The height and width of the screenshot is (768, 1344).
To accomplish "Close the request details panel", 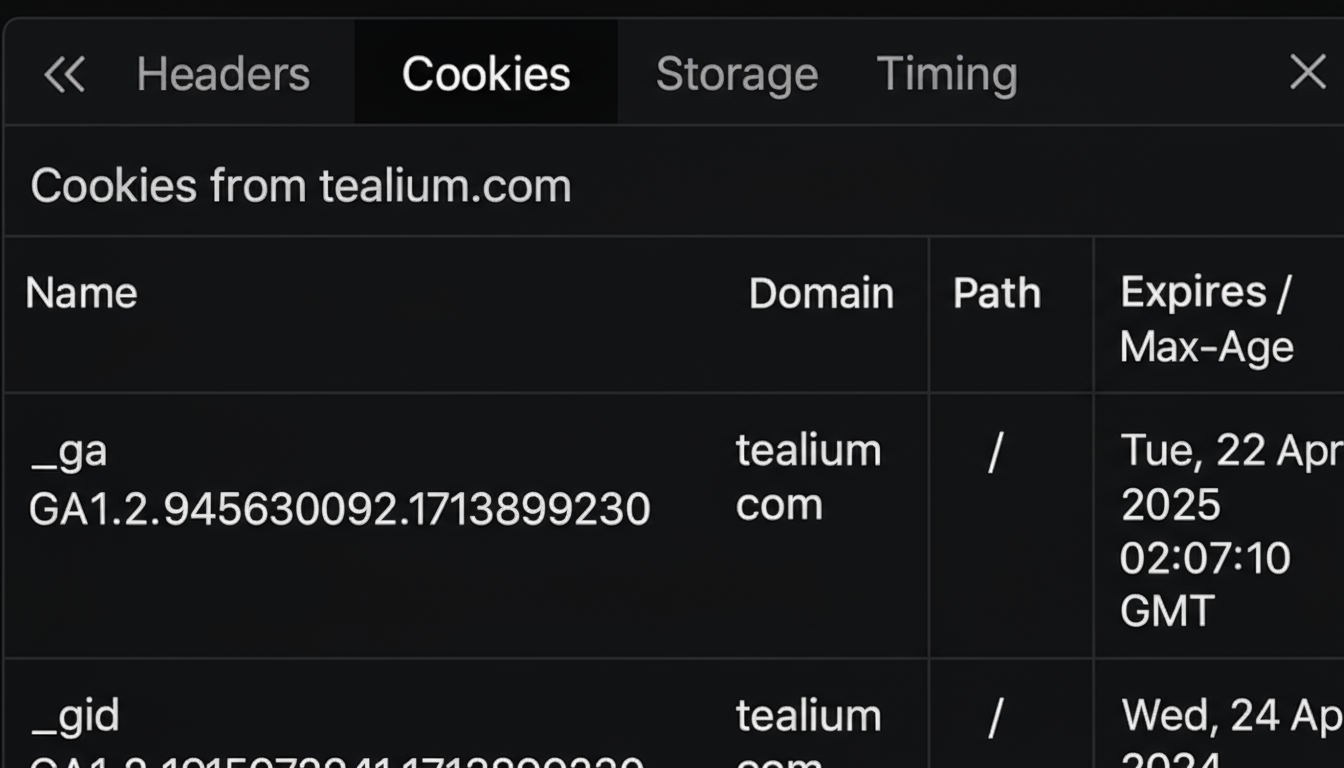I will click(x=1307, y=73).
